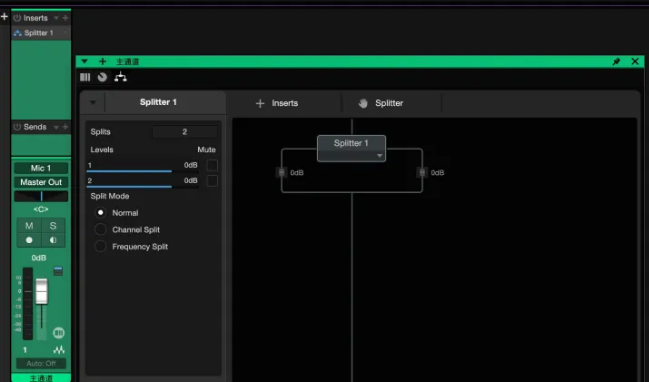This screenshot has width=649, height=382.
Task: Click the channel 0dB volume readout
Action: click(39, 258)
